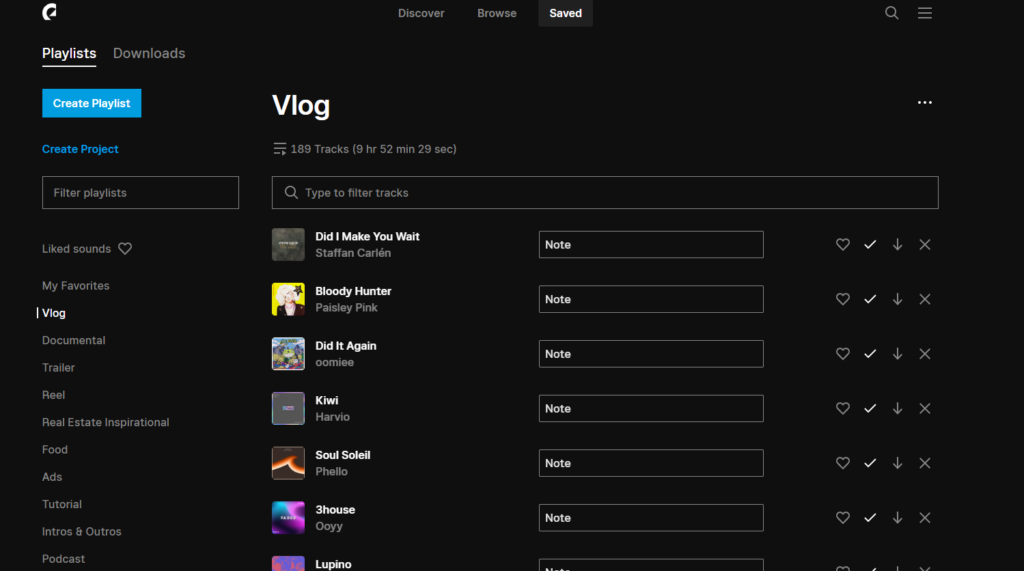Screen dimensions: 1024x571
Task: Open the Ads playlist
Action: click(52, 477)
